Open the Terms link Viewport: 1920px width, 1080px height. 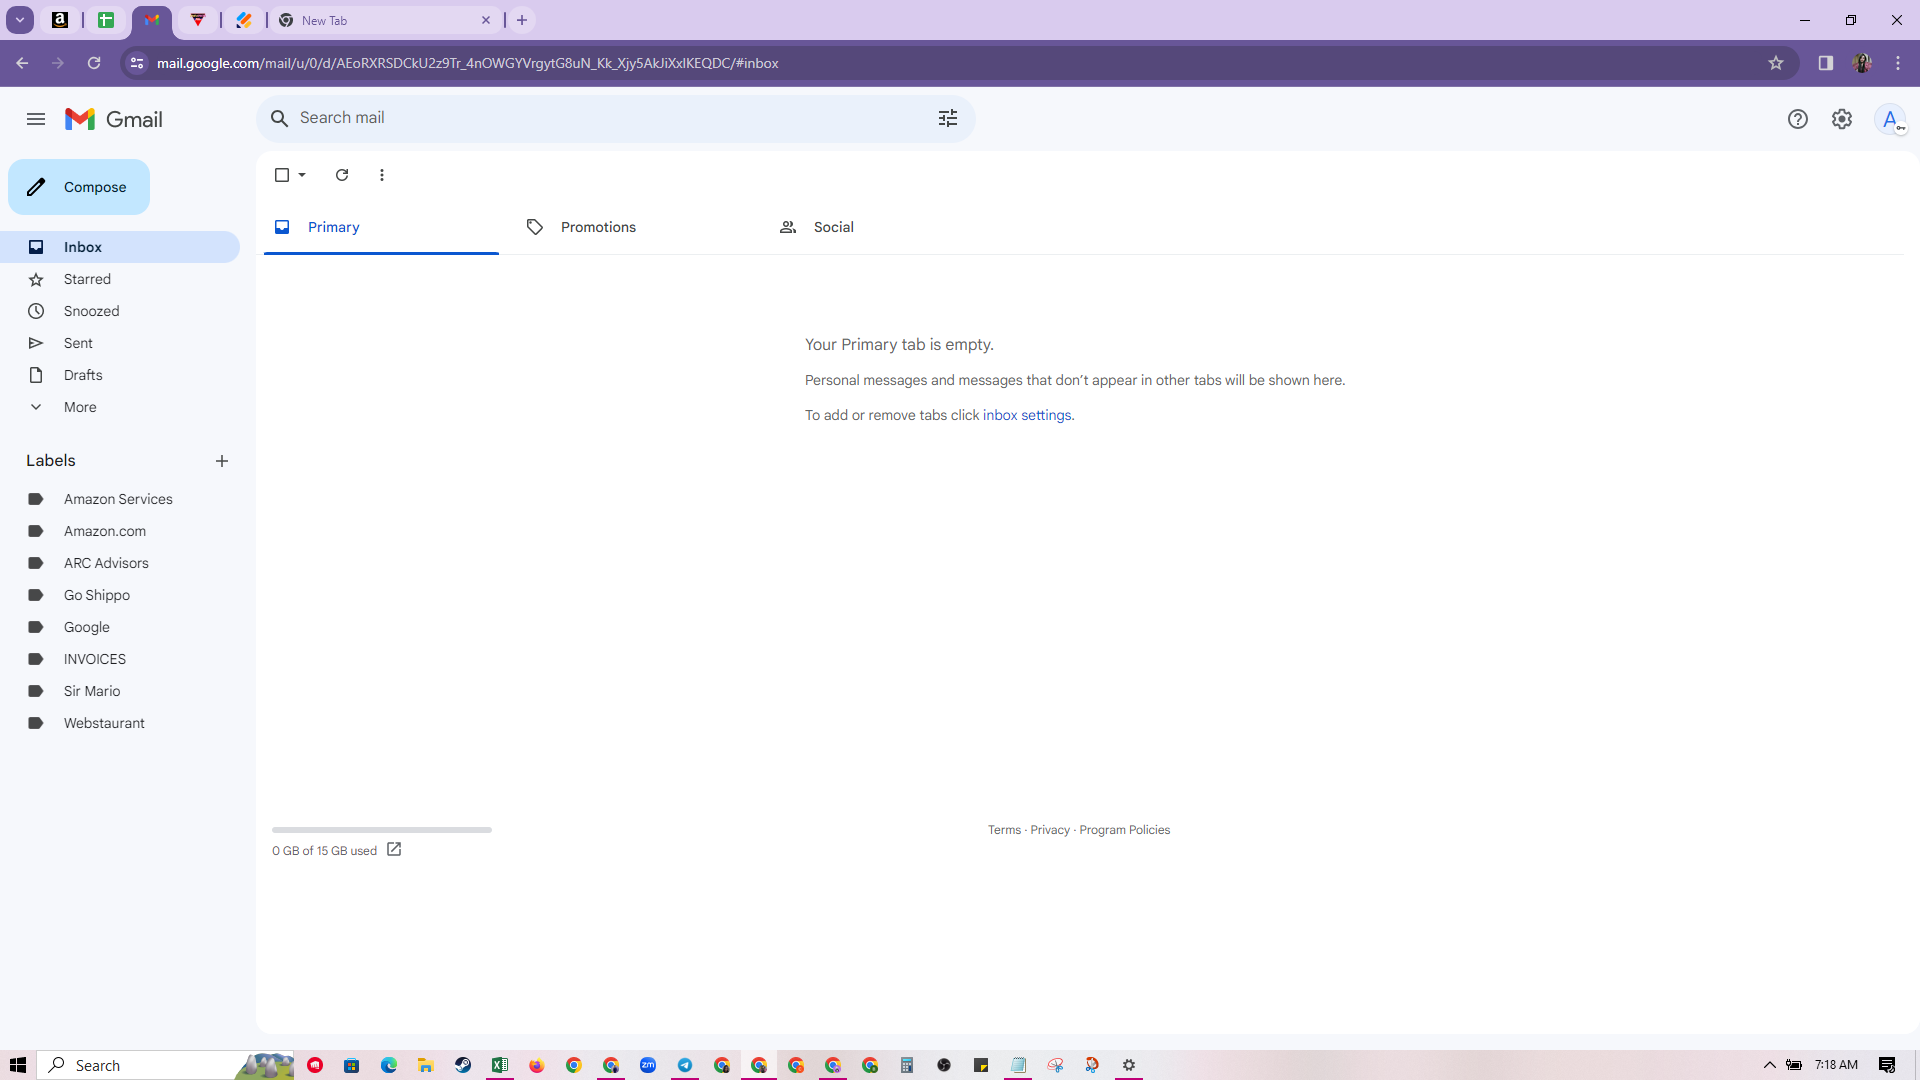pyautogui.click(x=1004, y=830)
